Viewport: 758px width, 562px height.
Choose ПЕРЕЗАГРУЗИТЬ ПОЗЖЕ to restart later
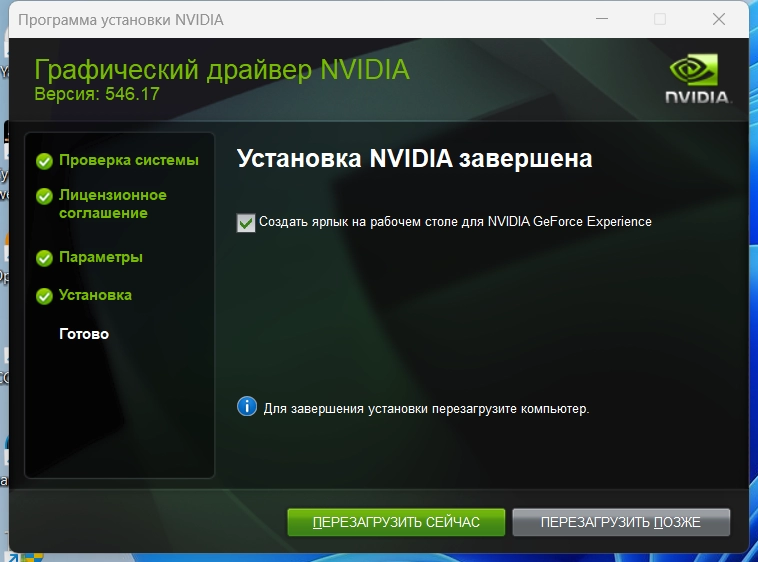(621, 522)
